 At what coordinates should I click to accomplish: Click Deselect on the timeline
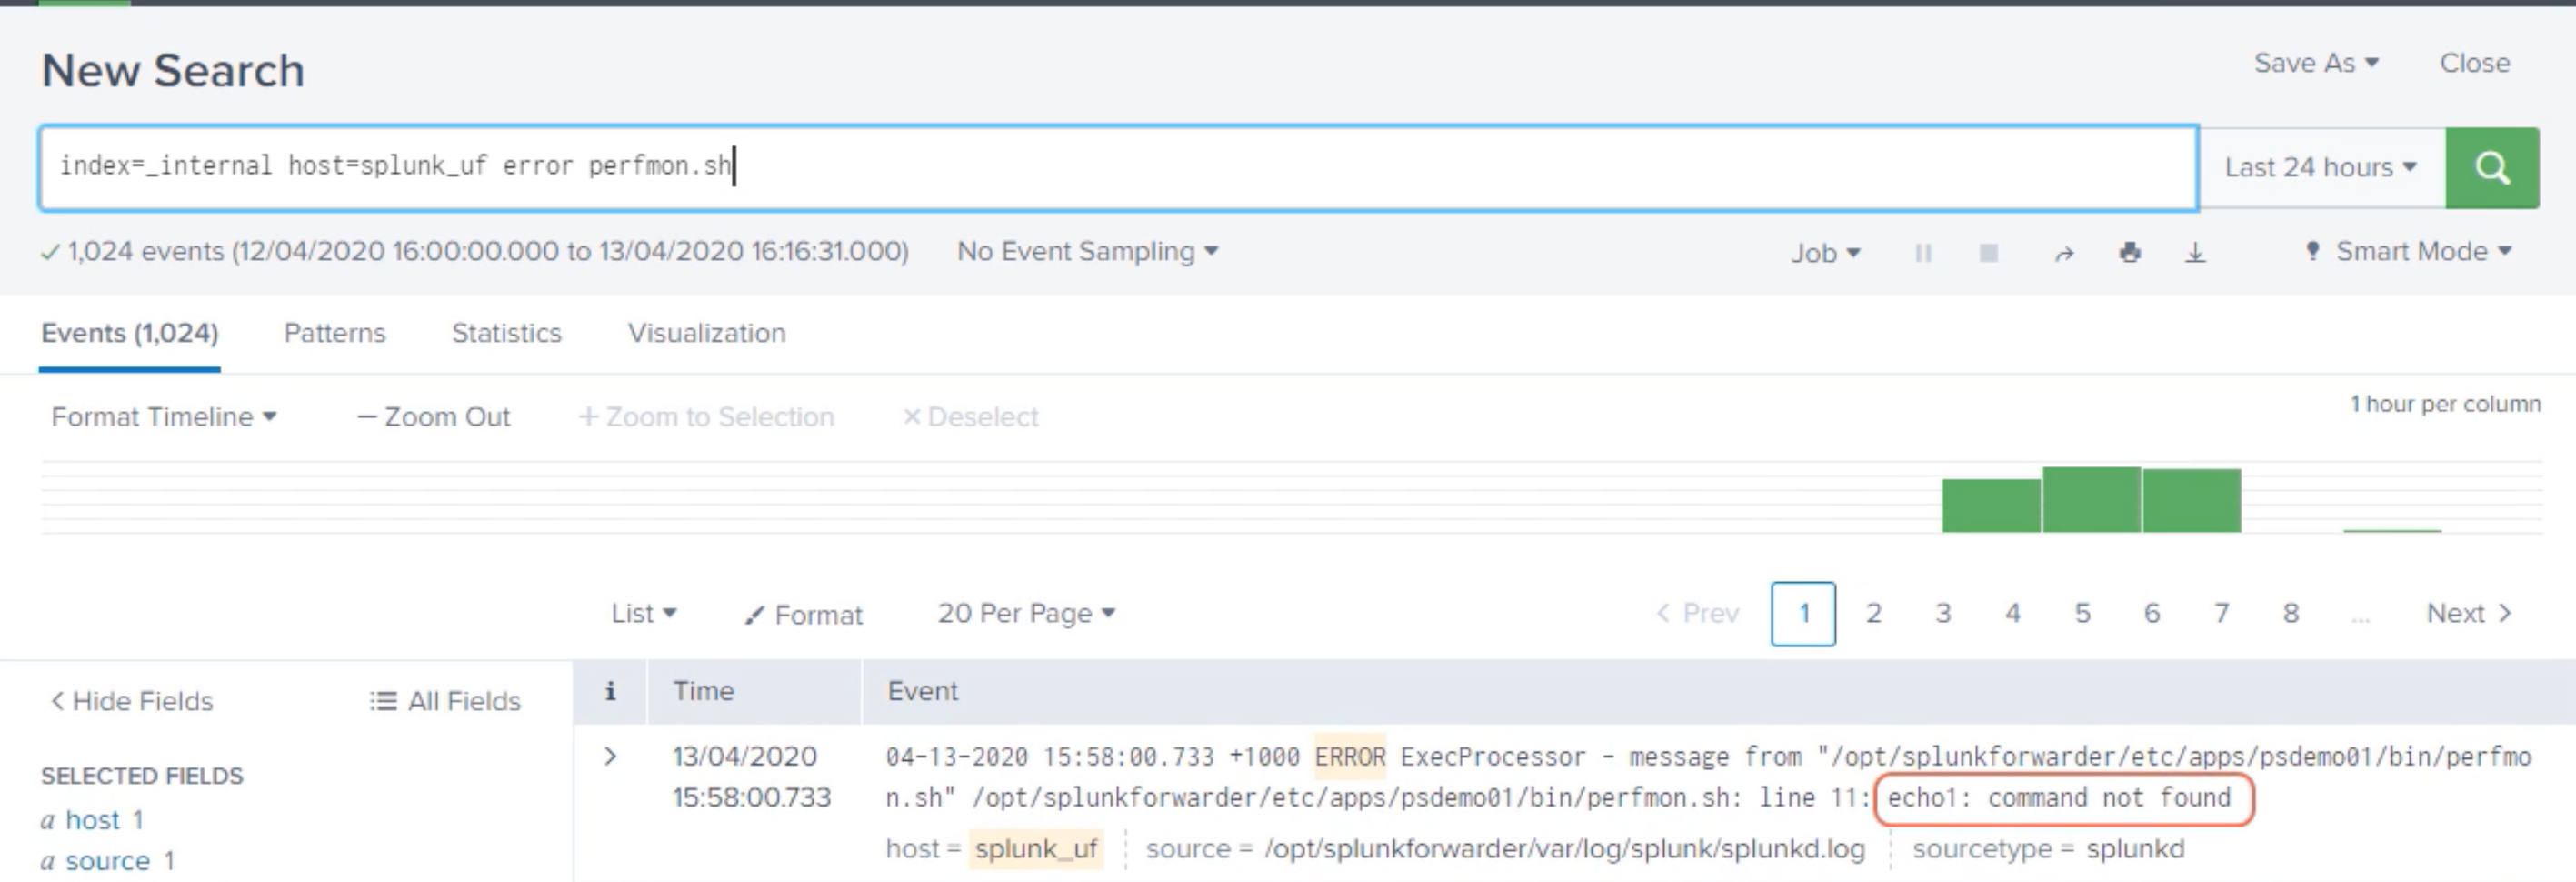point(970,416)
